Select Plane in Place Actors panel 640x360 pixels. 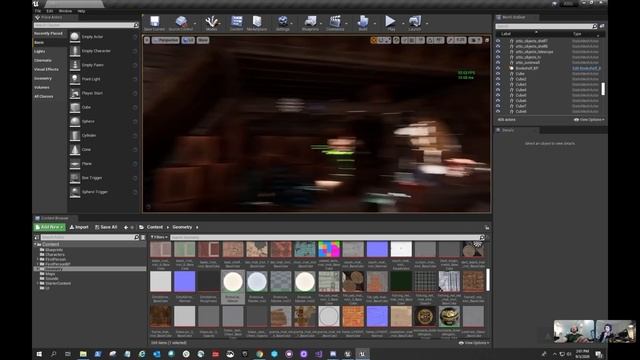coord(103,164)
